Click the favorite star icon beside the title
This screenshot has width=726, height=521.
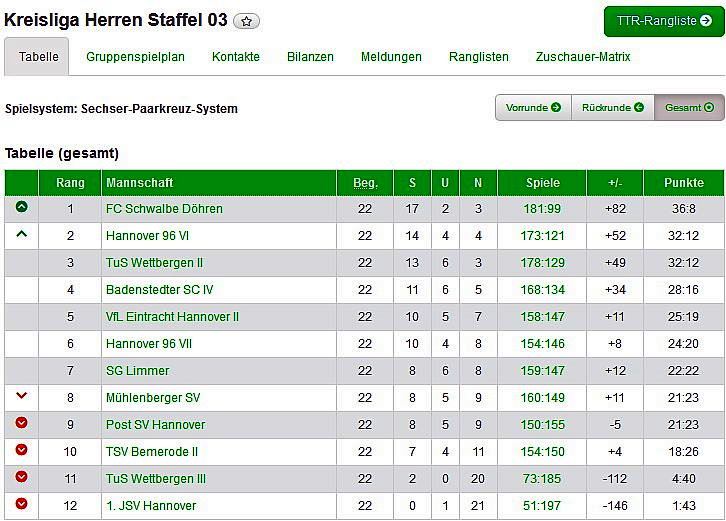[246, 21]
